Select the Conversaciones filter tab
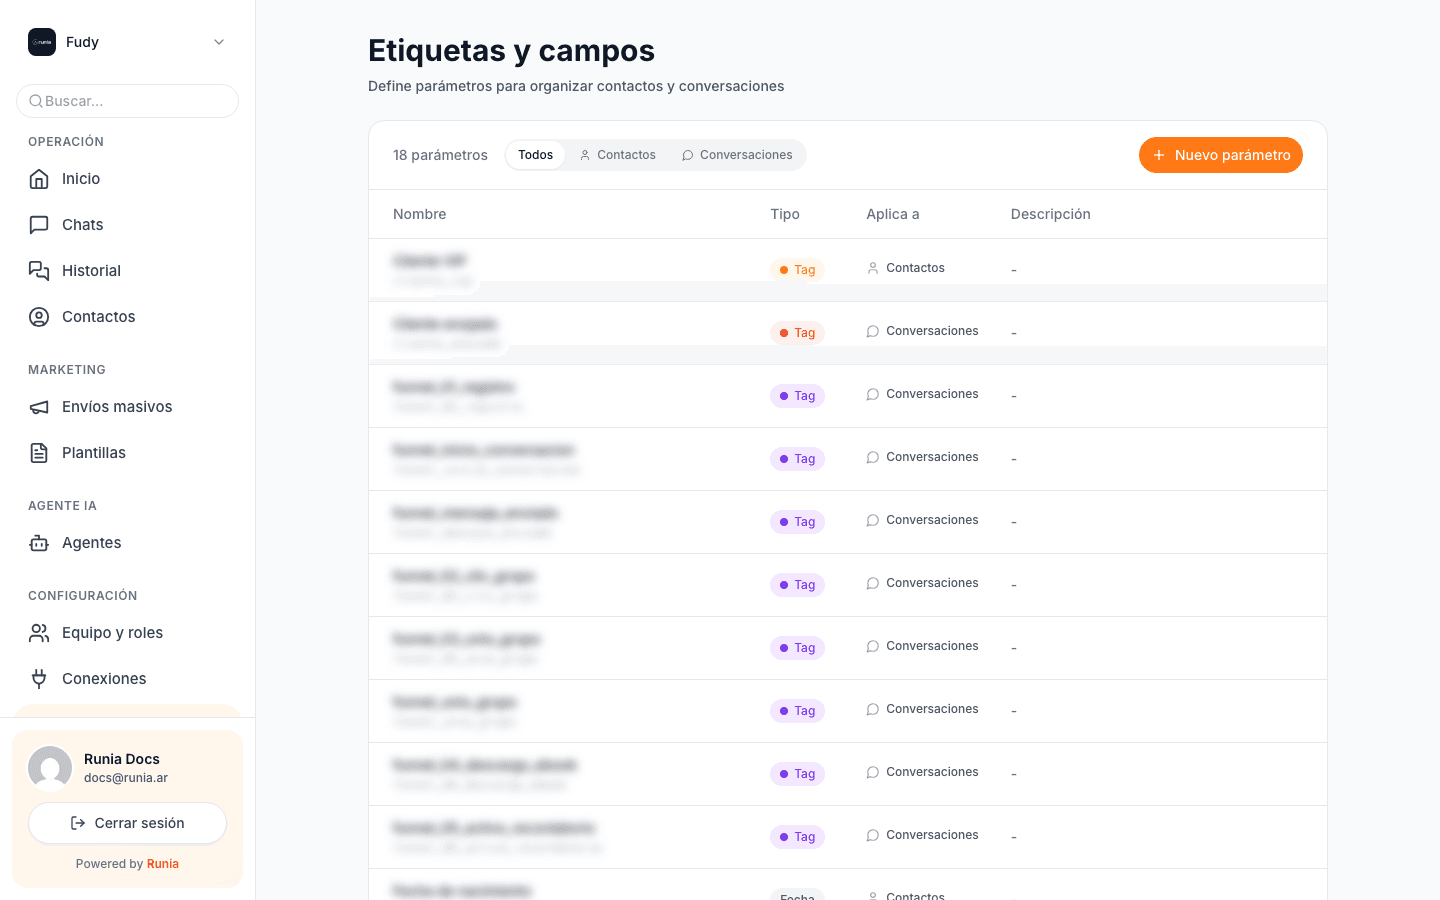This screenshot has height=900, width=1440. 737,155
